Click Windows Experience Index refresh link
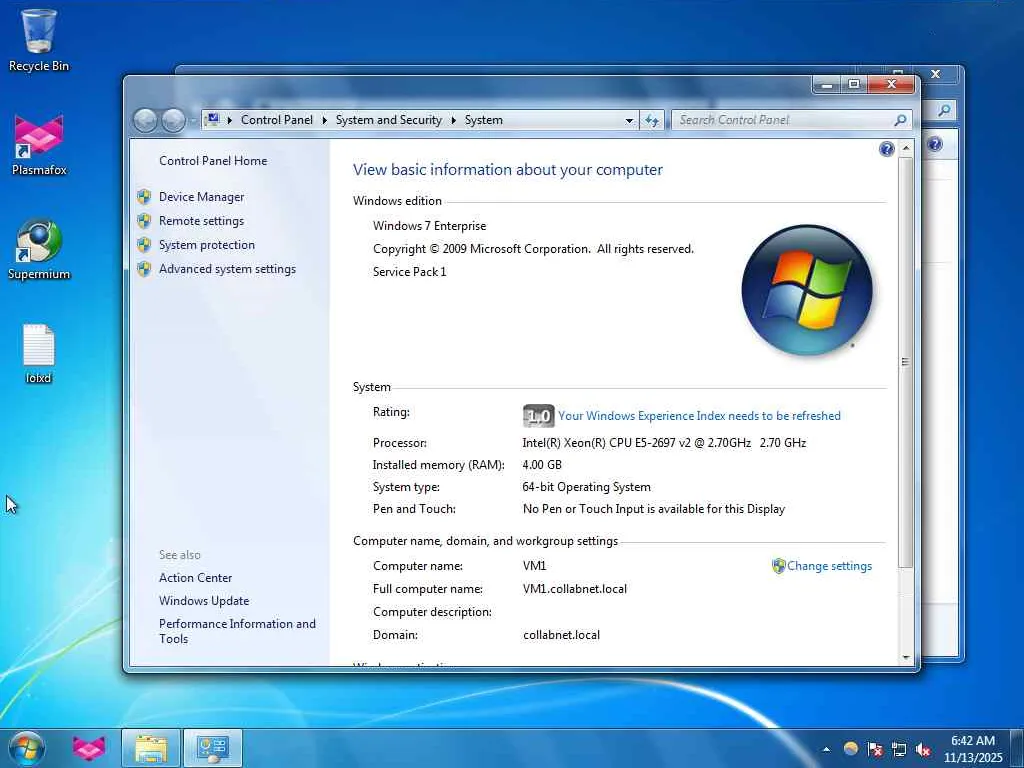 (699, 416)
